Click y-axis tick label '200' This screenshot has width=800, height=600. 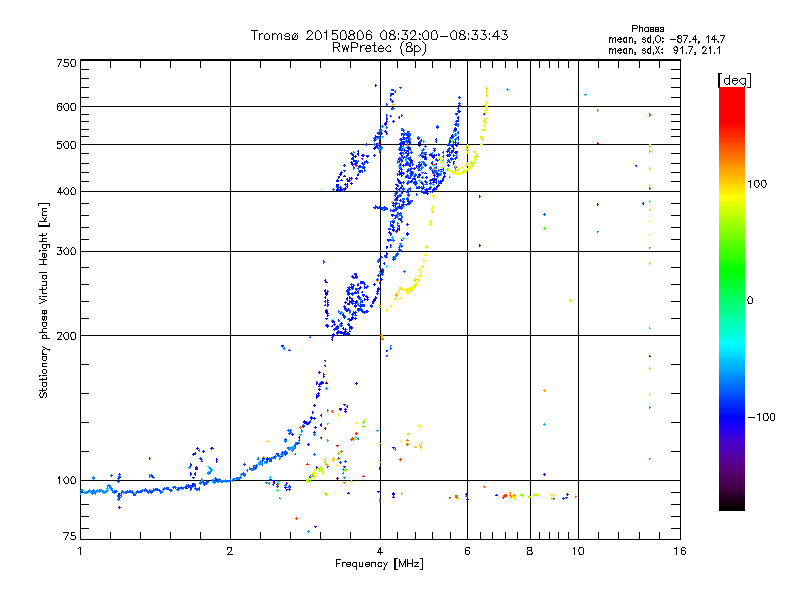[x=66, y=336]
